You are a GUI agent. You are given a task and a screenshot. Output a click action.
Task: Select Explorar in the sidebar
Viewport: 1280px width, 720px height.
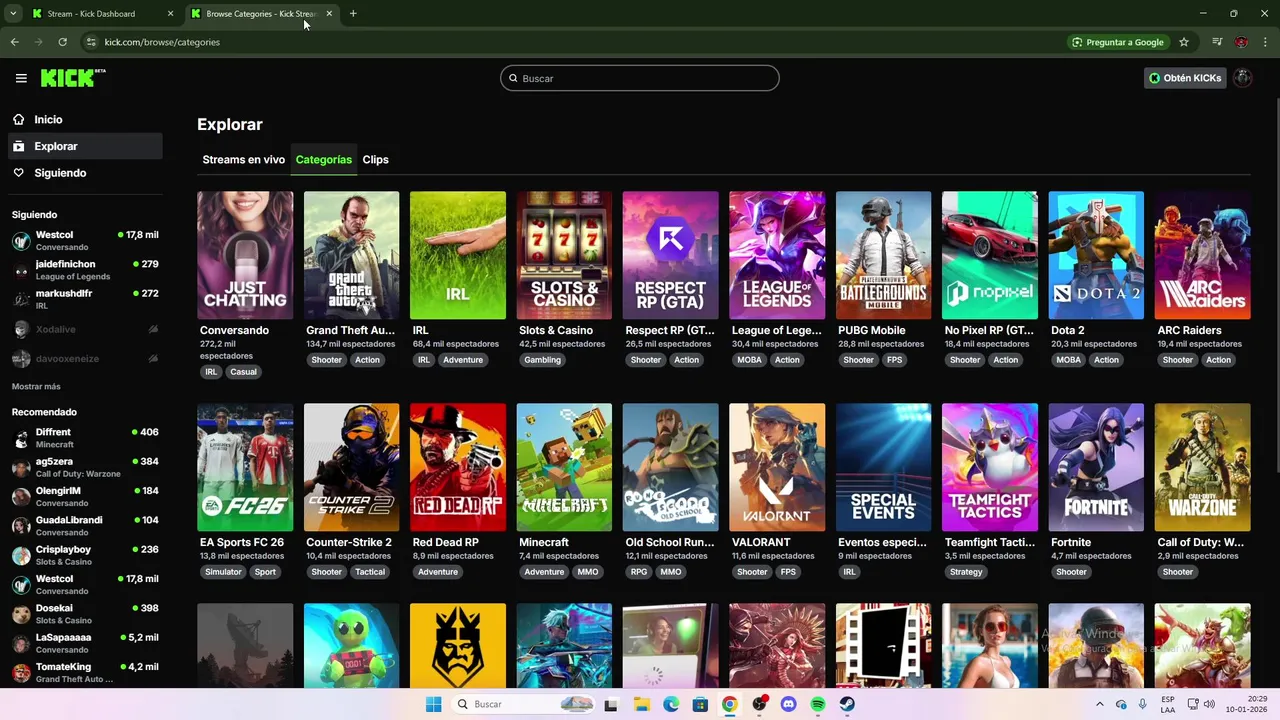tap(85, 146)
